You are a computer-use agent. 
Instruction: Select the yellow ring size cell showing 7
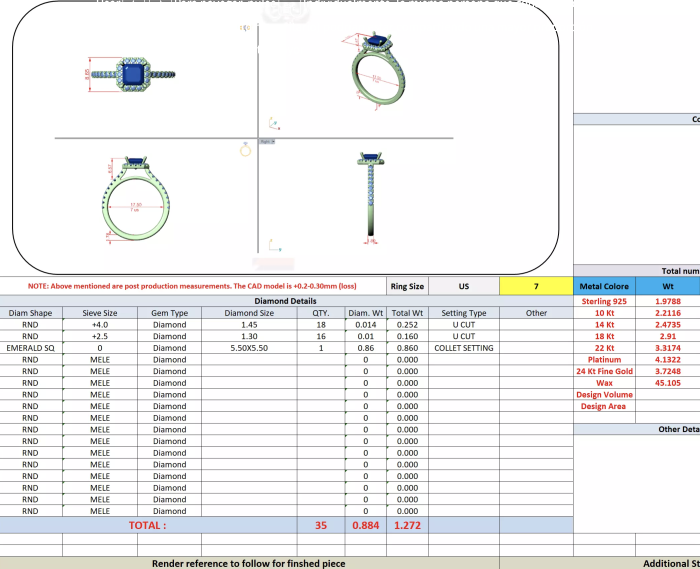pyautogui.click(x=536, y=286)
